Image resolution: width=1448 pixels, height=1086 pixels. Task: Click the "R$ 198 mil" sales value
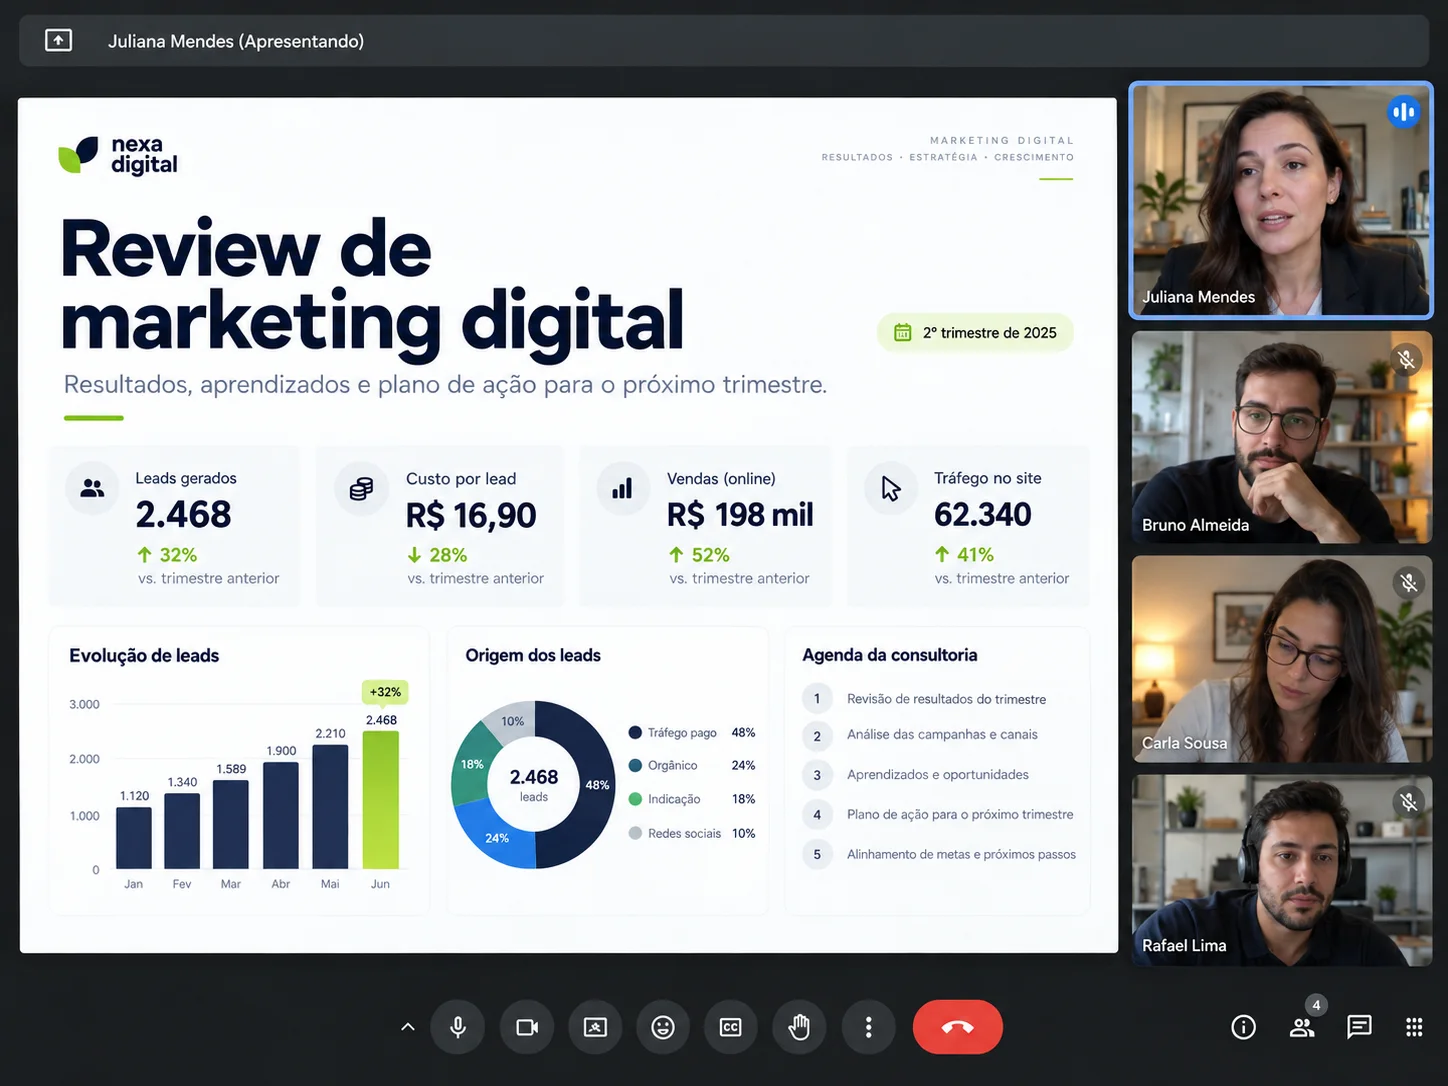coord(740,515)
